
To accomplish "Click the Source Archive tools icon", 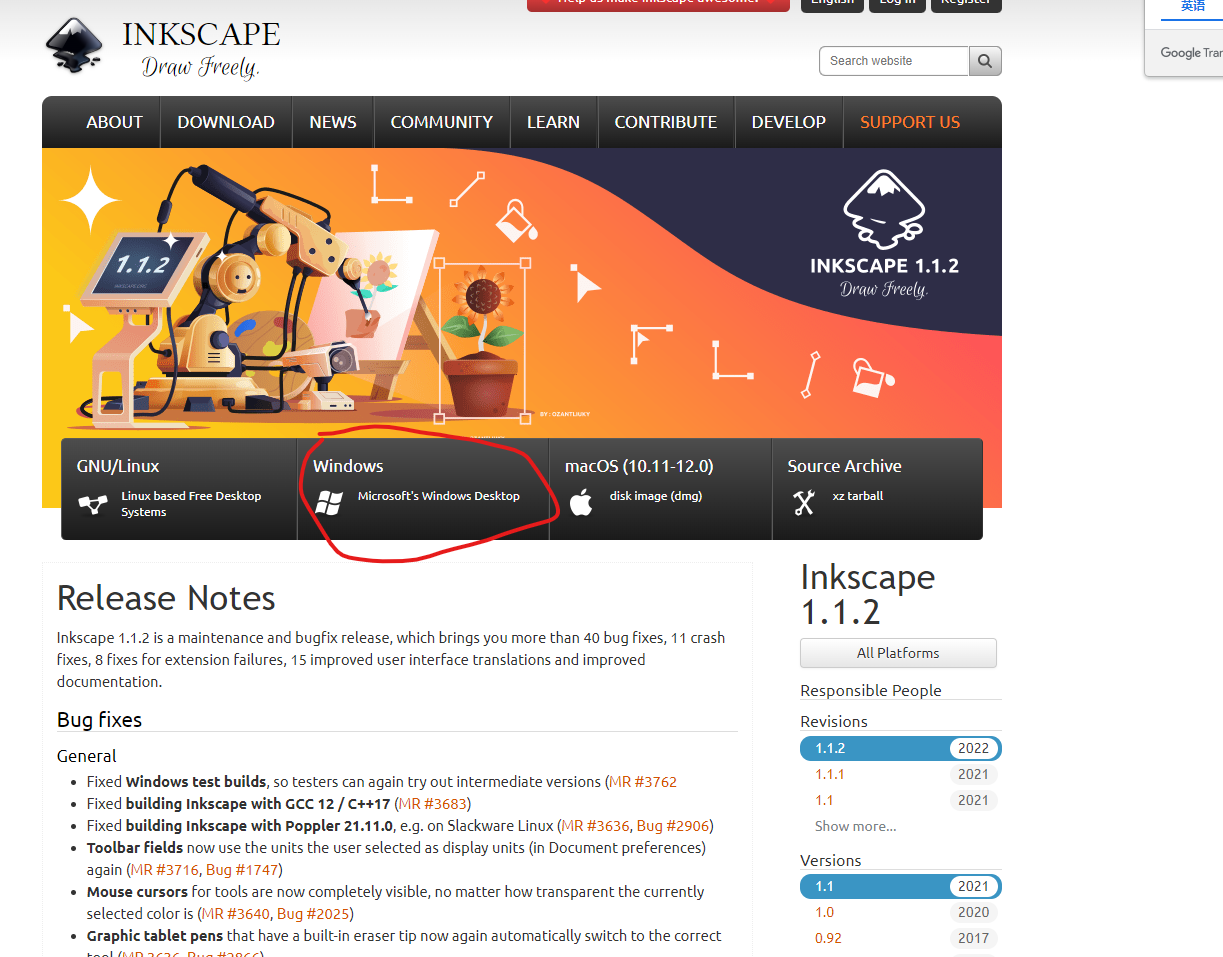I will coord(804,502).
